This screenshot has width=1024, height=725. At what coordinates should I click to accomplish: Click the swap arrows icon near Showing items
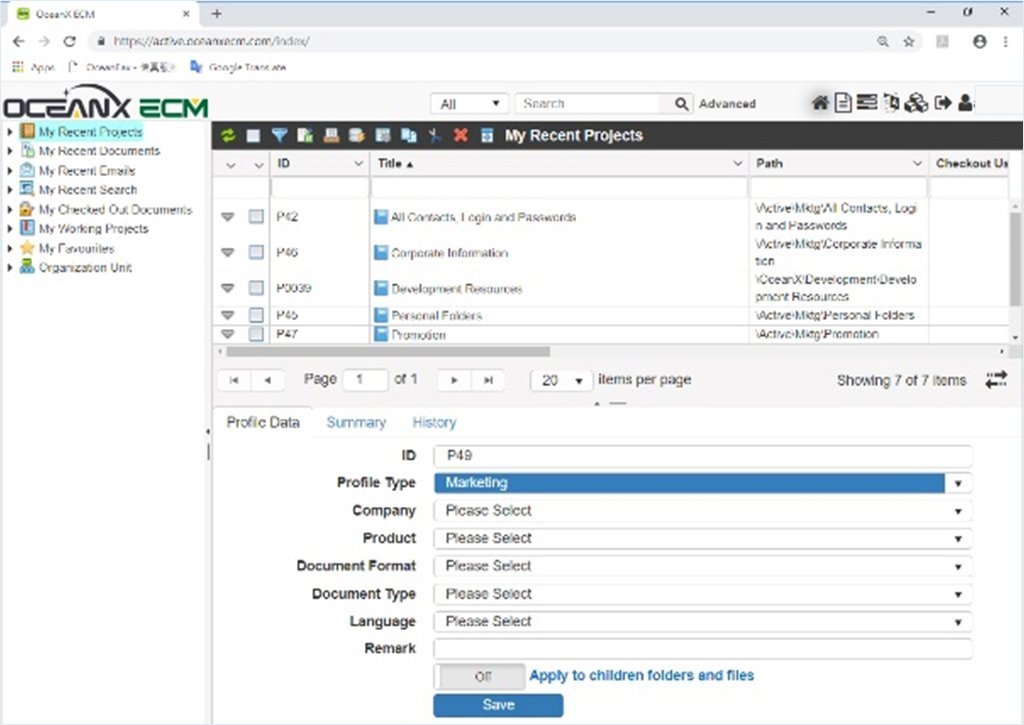[x=996, y=379]
